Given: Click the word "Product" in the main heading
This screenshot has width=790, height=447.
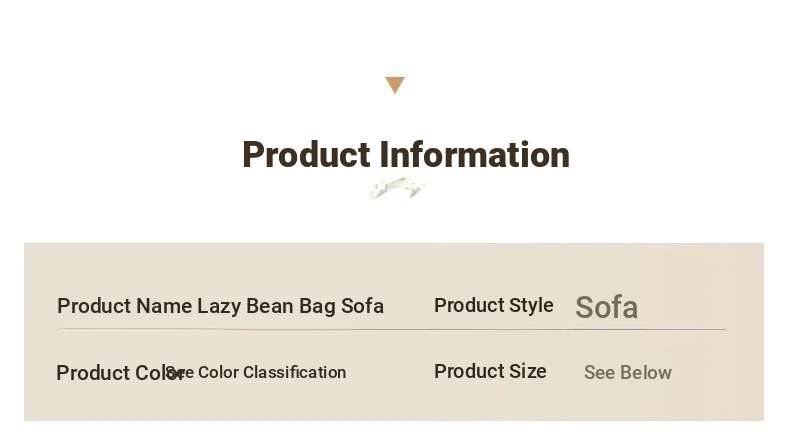Looking at the screenshot, I should [306, 155].
